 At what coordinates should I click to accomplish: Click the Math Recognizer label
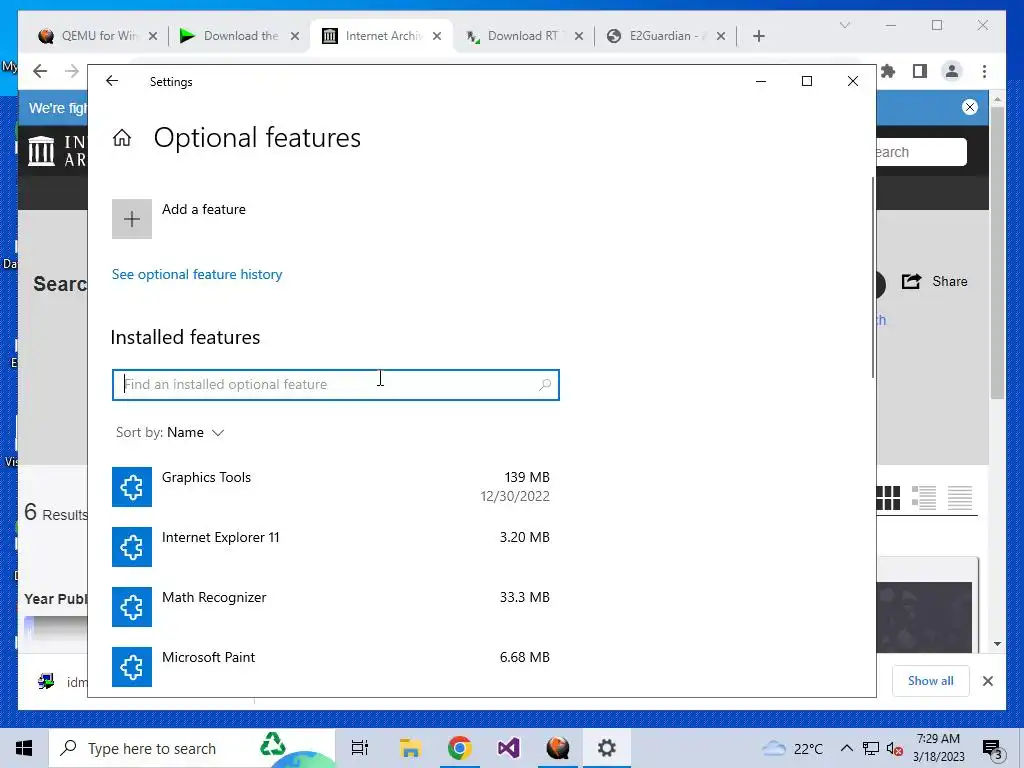[x=214, y=598]
